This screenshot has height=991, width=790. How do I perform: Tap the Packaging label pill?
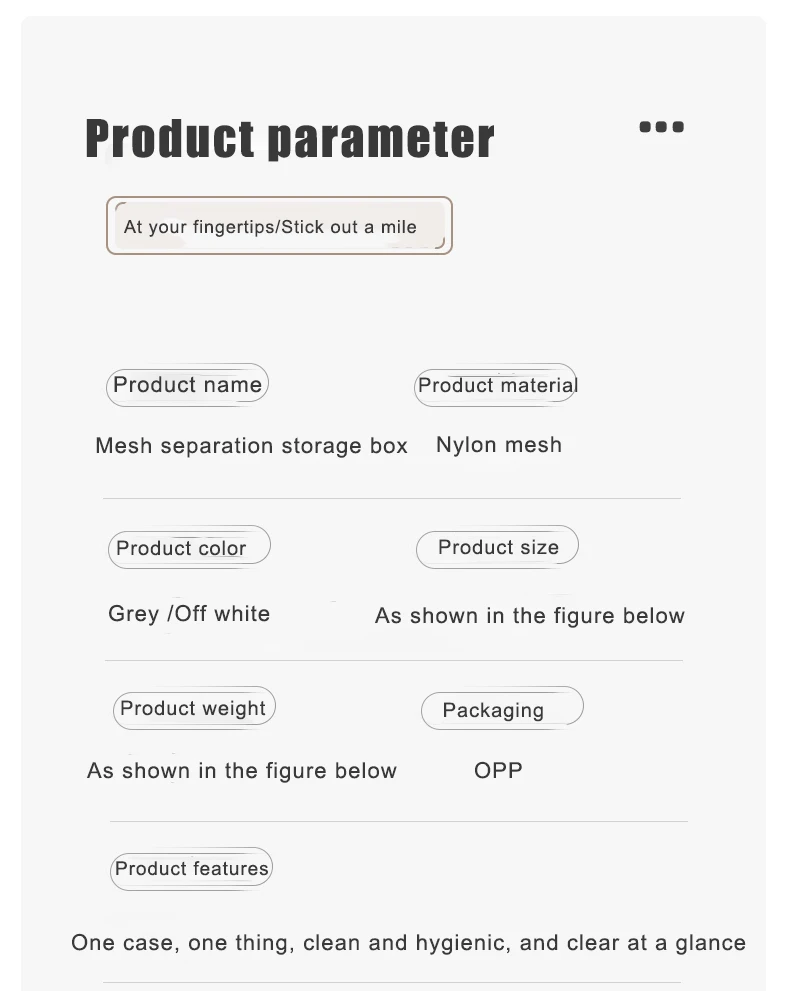coord(500,710)
